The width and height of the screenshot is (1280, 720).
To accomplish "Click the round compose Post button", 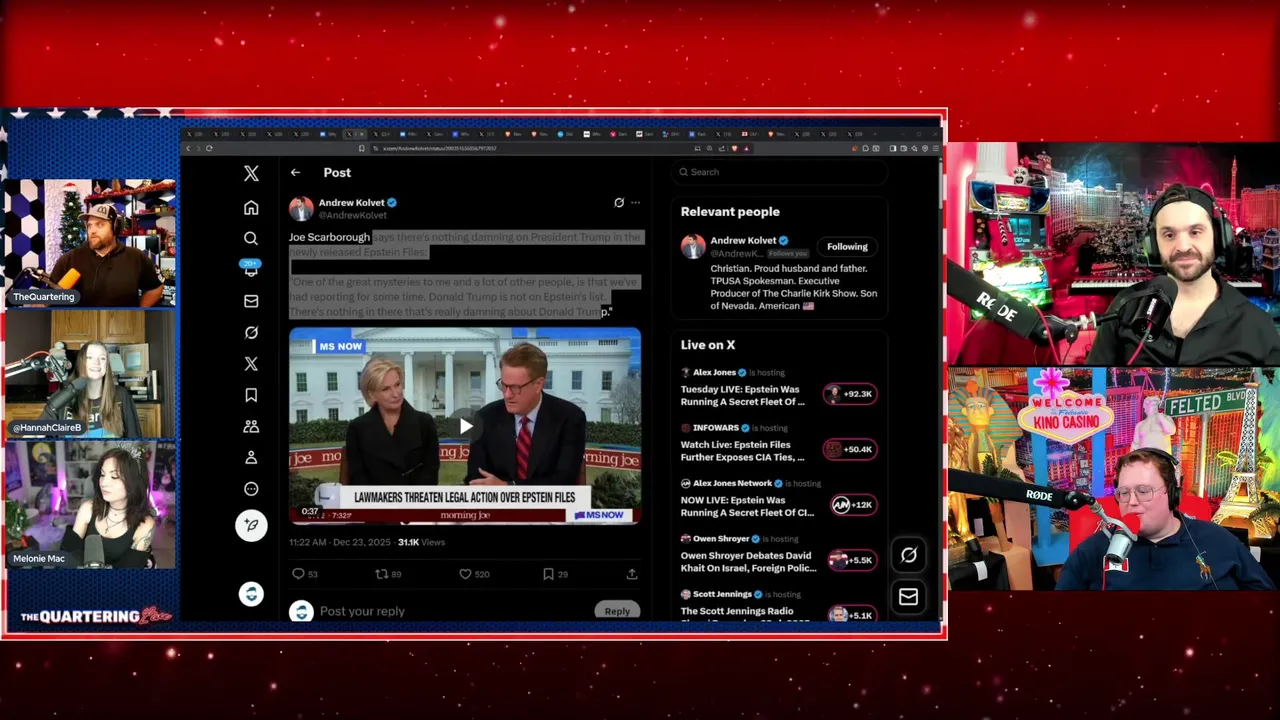I will click(x=251, y=525).
